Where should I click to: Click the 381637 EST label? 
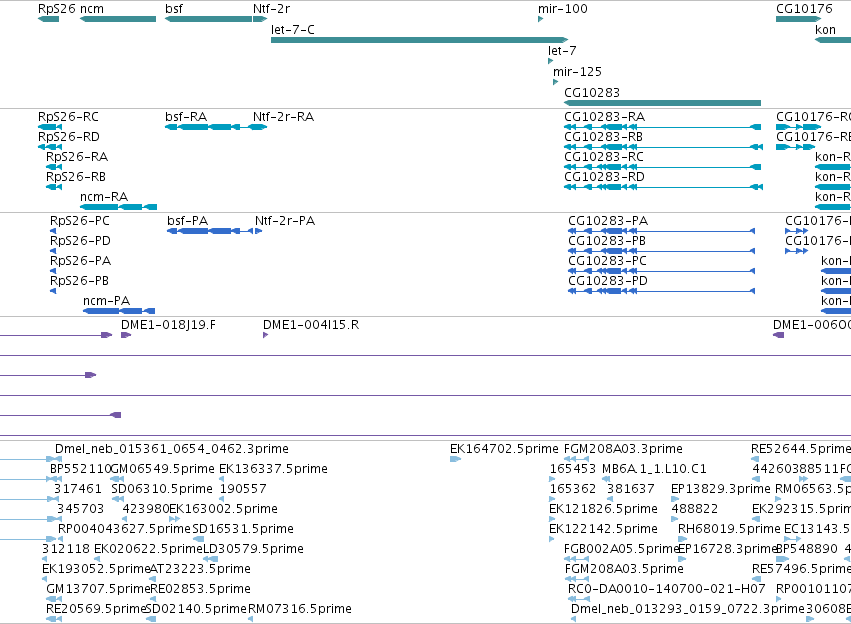click(631, 489)
